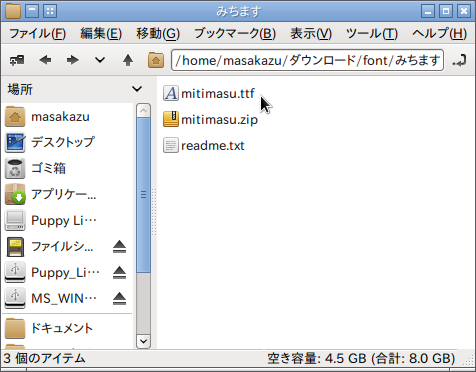Screen dimensions: 476x372
Task: Expand the 場所 side pane dropdown
Action: coord(137,89)
